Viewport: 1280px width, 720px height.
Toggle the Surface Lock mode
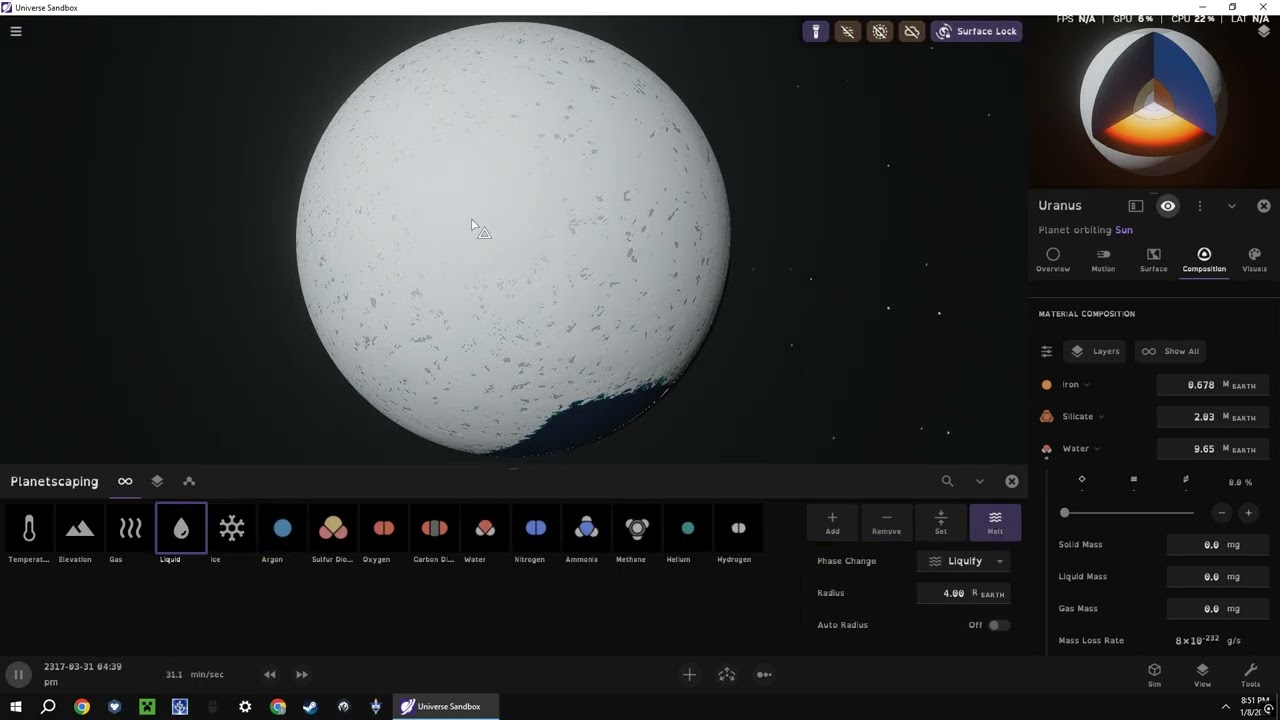(976, 31)
